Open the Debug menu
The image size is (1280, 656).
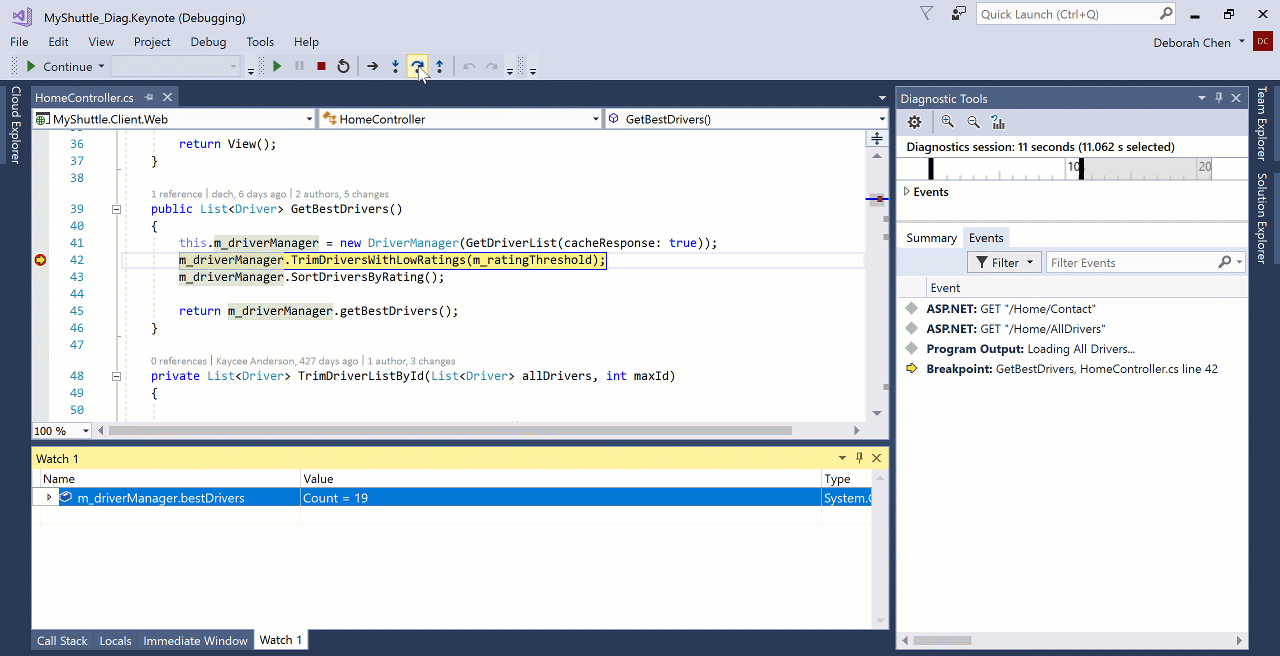coord(208,42)
